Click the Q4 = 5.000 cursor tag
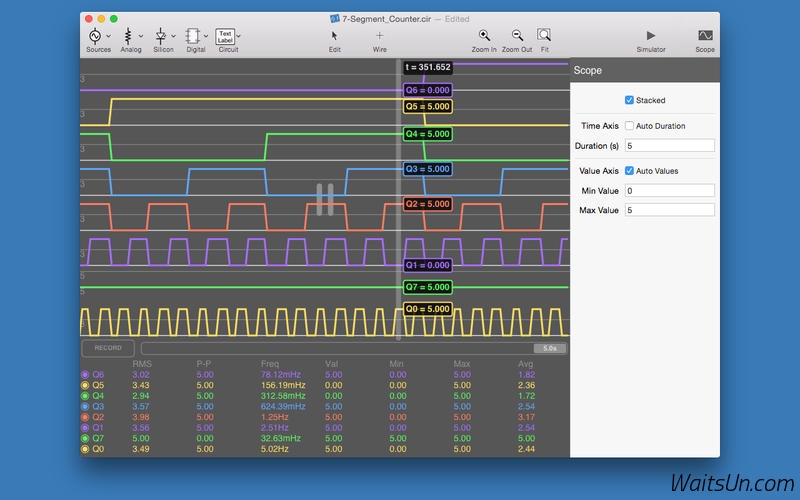This screenshot has height=500, width=800. pos(428,134)
